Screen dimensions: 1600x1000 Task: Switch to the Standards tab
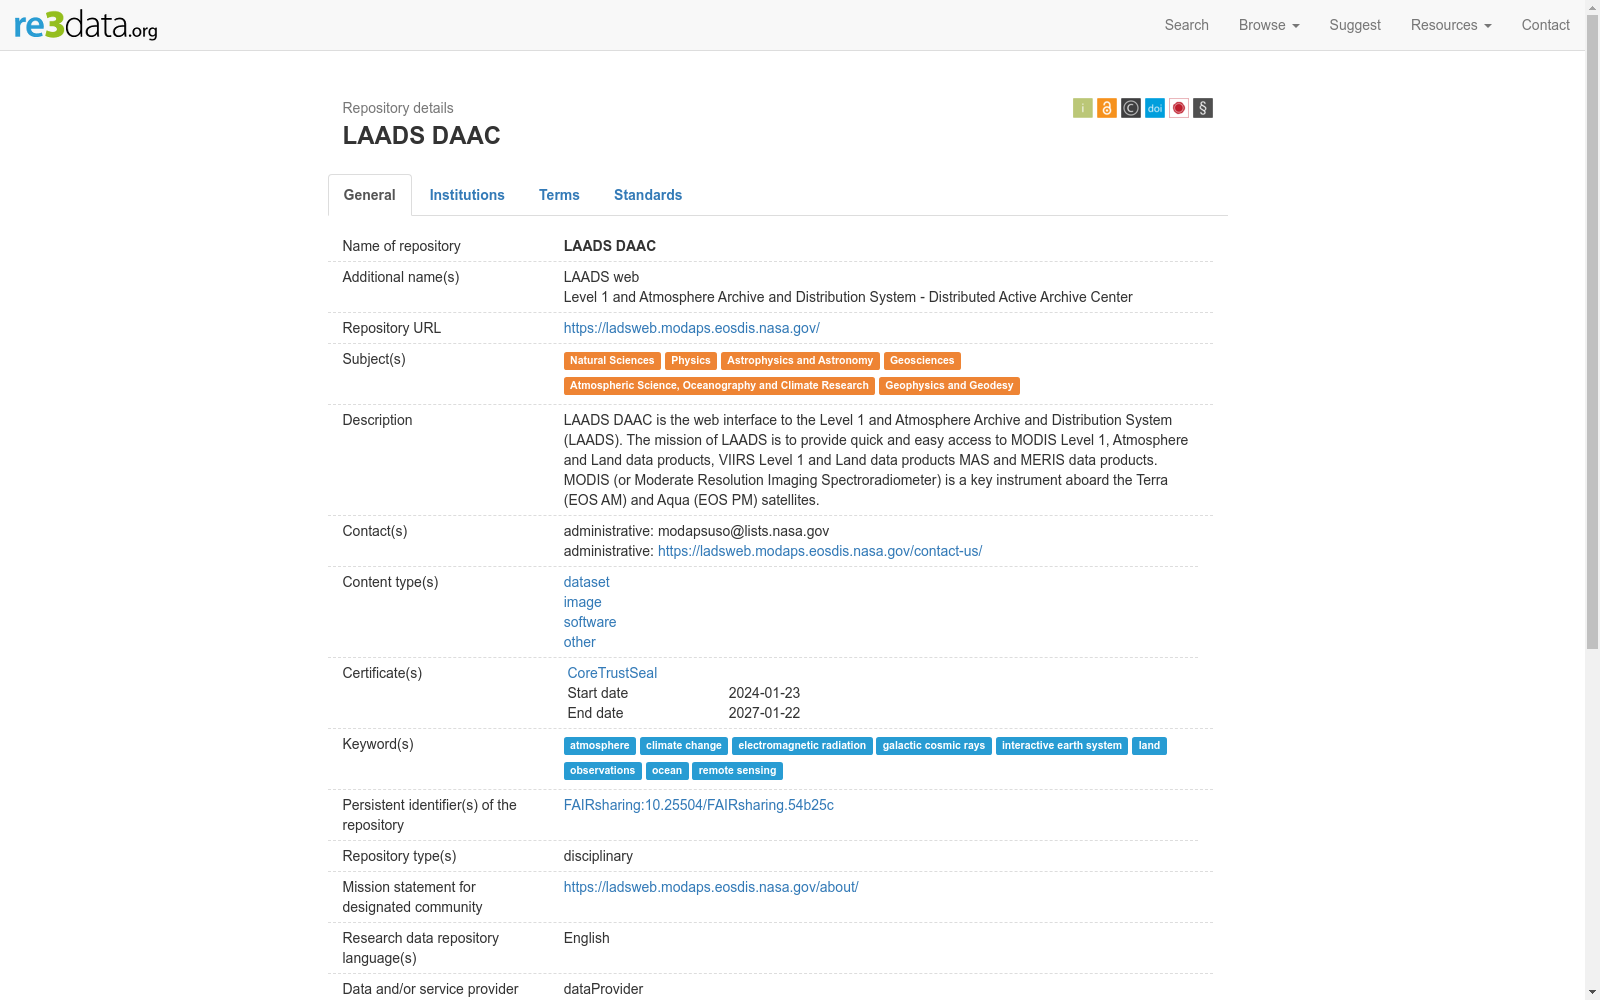(x=648, y=195)
